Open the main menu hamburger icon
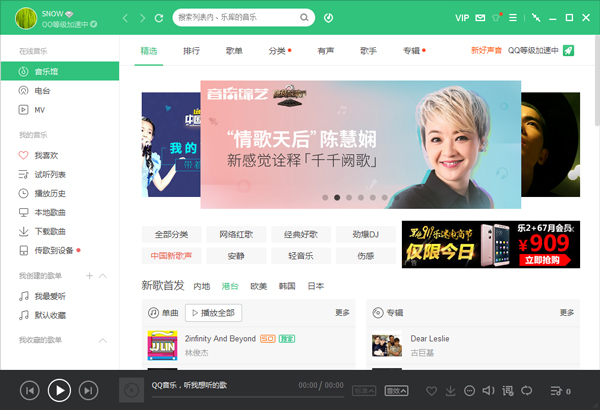This screenshot has width=600, height=410. (513, 18)
